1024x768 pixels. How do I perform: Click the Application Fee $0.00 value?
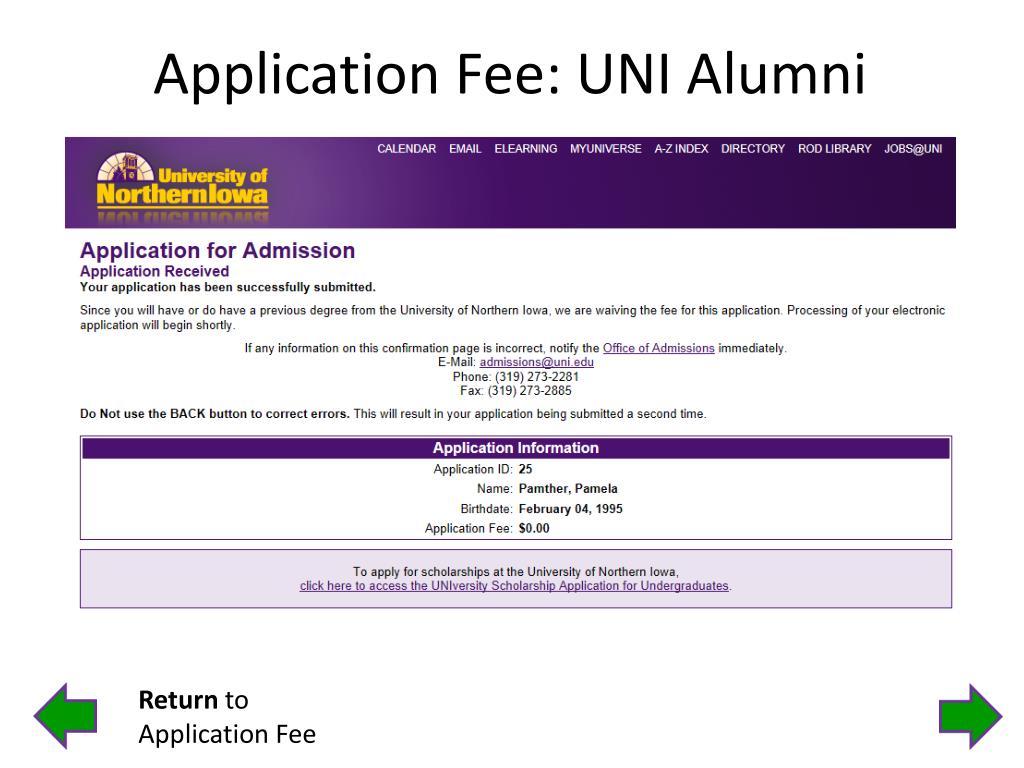(534, 528)
